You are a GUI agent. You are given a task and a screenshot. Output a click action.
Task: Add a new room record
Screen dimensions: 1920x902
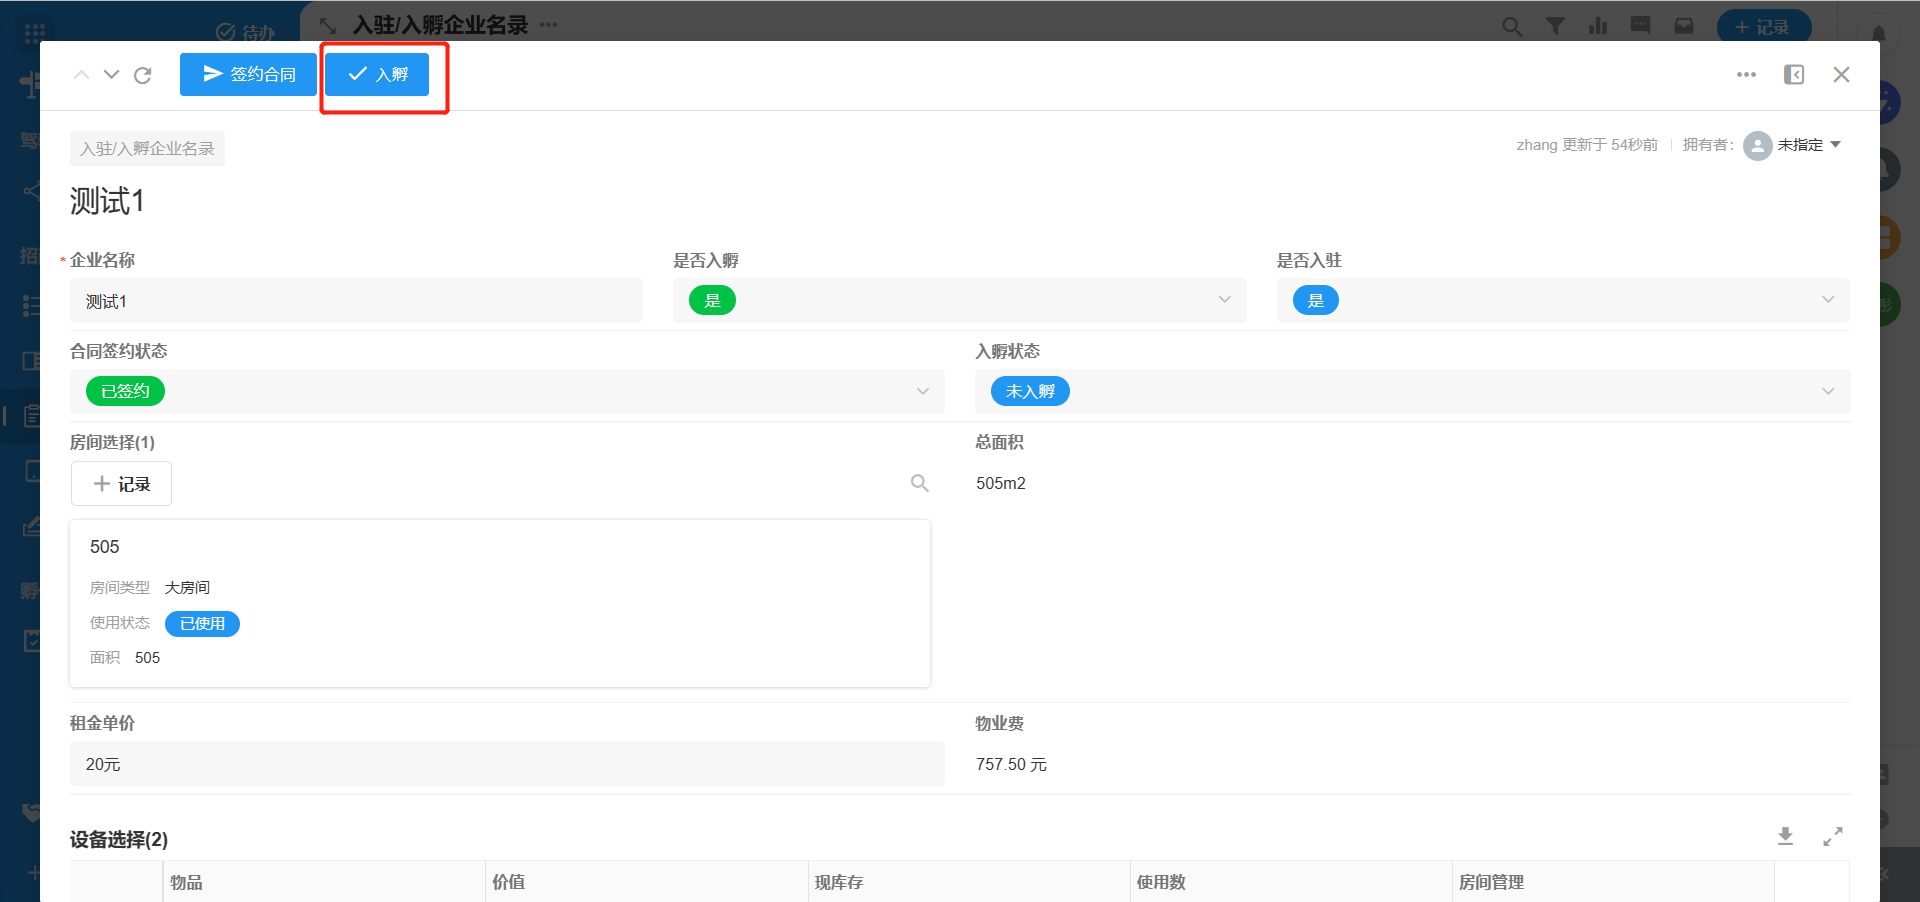(x=121, y=484)
